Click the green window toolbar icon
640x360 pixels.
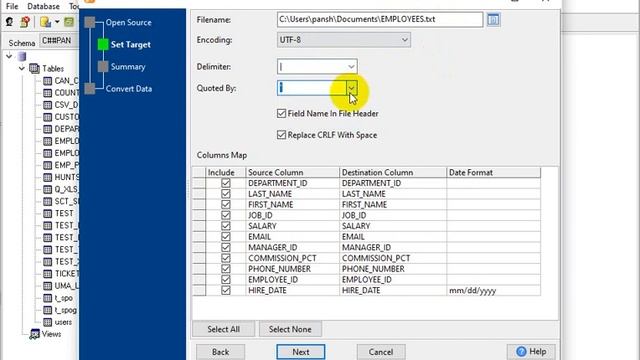tap(69, 22)
